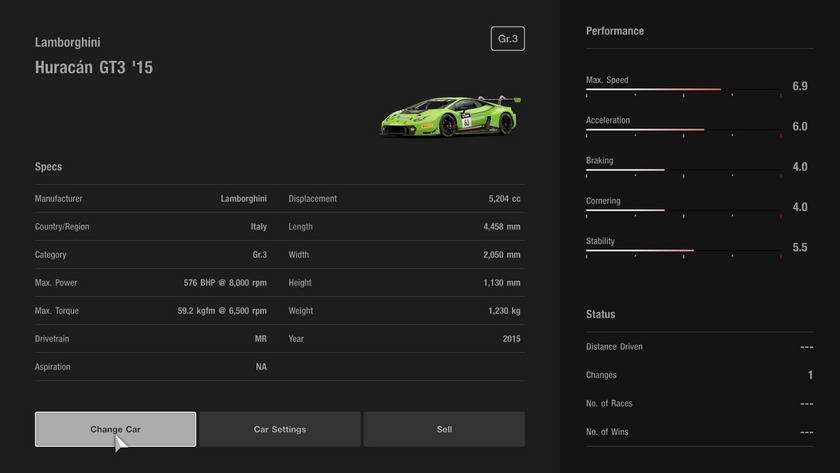
Task: Click the Stability performance bar
Action: click(x=683, y=250)
